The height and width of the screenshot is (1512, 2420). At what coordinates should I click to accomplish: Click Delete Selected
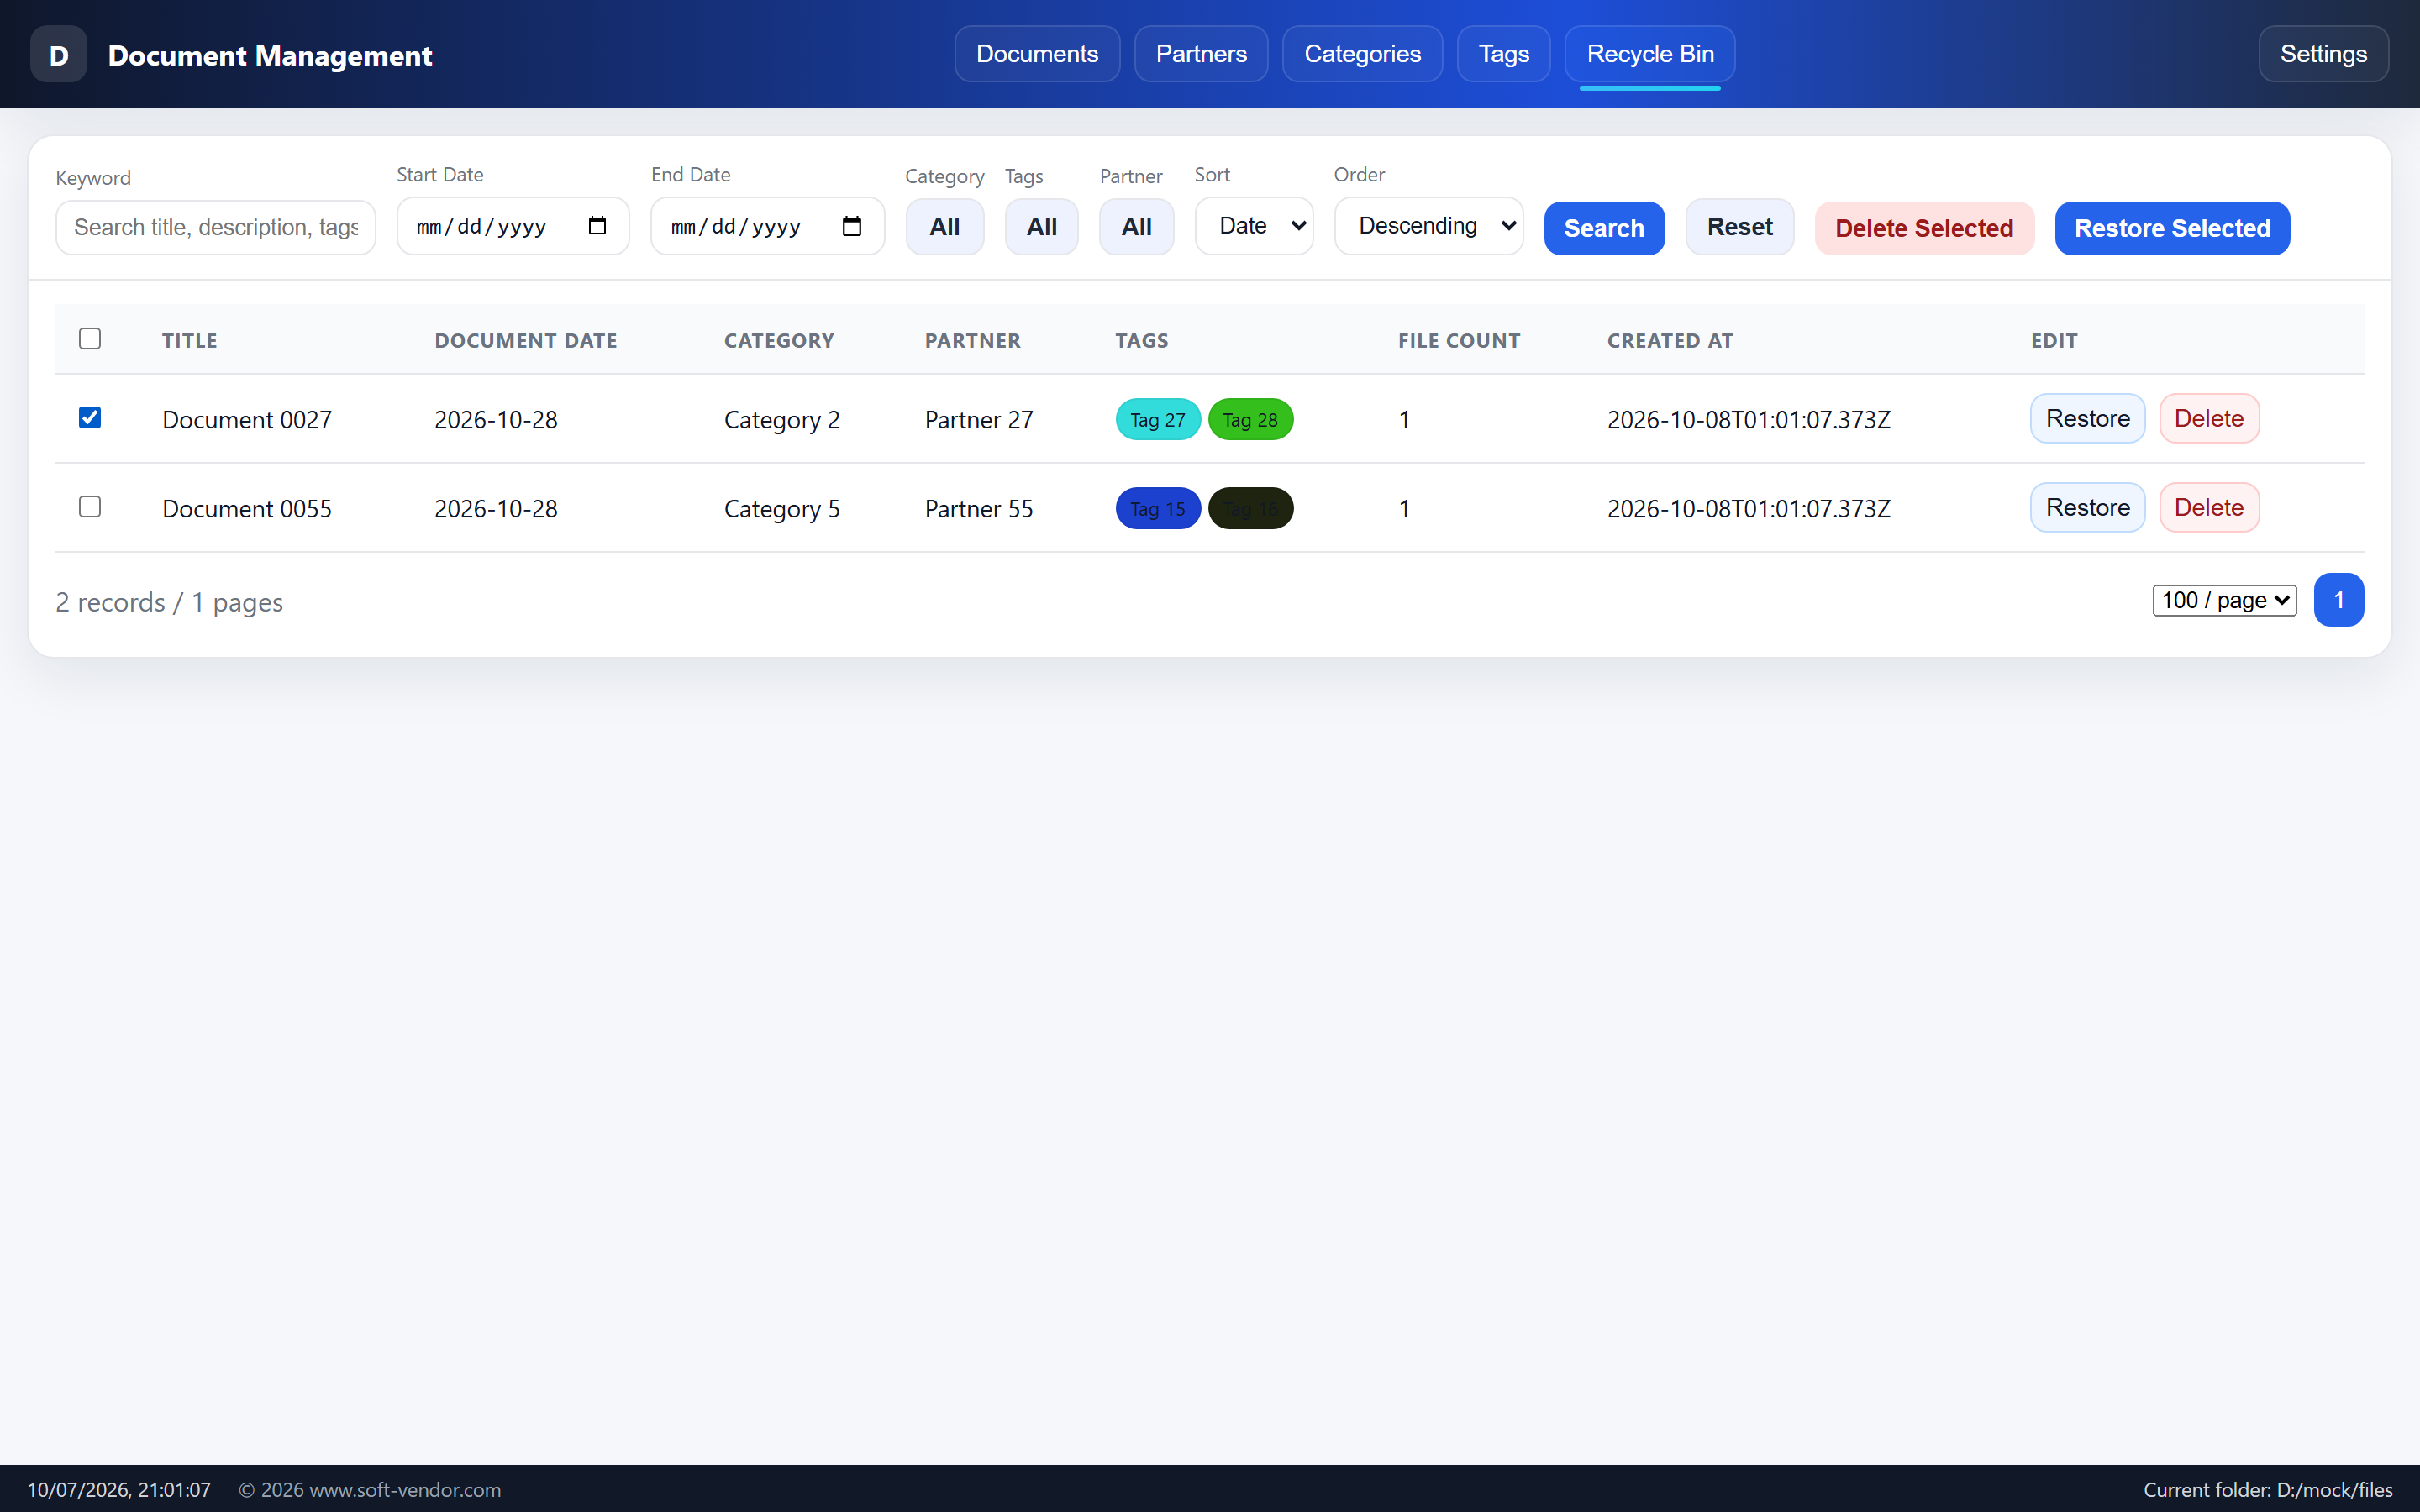1924,228
